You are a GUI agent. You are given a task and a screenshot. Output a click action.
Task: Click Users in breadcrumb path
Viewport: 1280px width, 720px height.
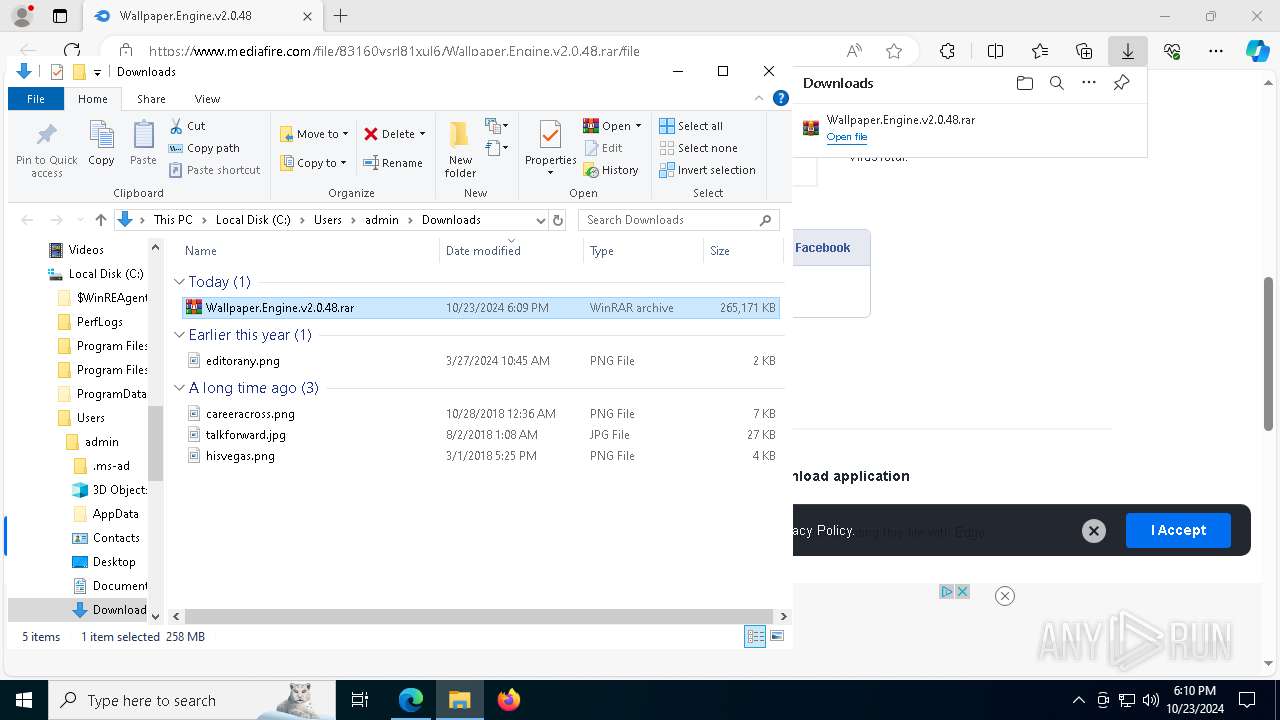pos(328,220)
